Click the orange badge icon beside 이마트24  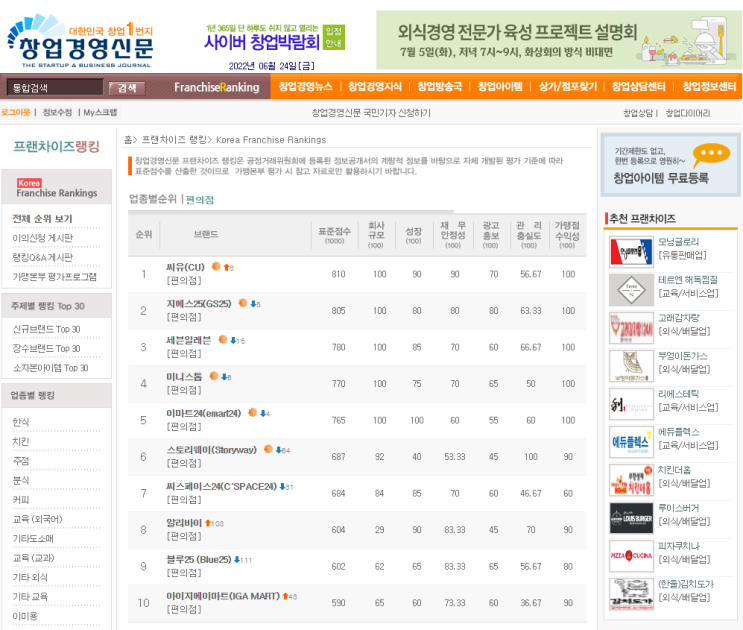(x=253, y=413)
